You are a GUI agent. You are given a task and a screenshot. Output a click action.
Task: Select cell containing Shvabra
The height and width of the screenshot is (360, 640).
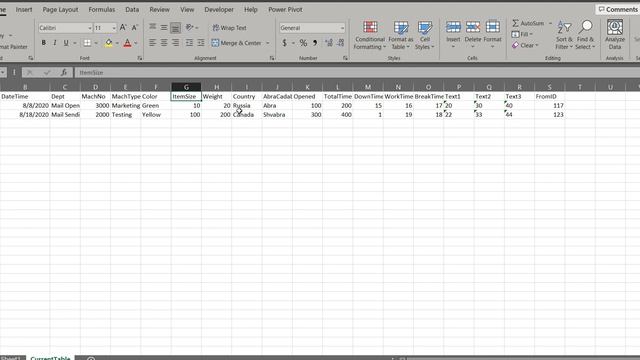pos(277,115)
